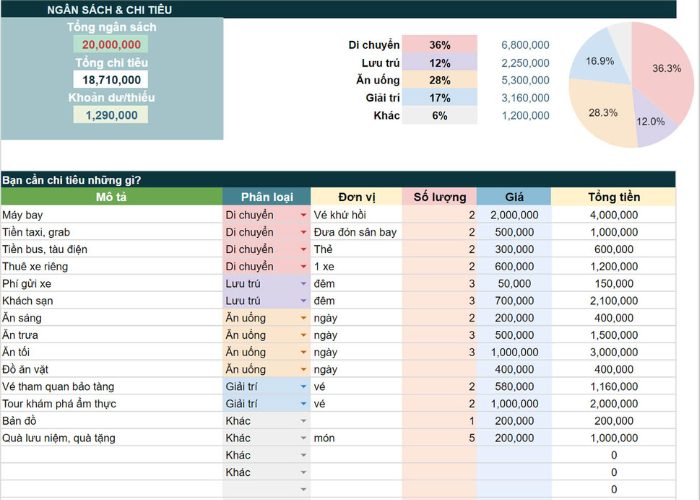Open category dropdown for Tiền taxi, grab row
The image size is (700, 500).
pyautogui.click(x=303, y=232)
